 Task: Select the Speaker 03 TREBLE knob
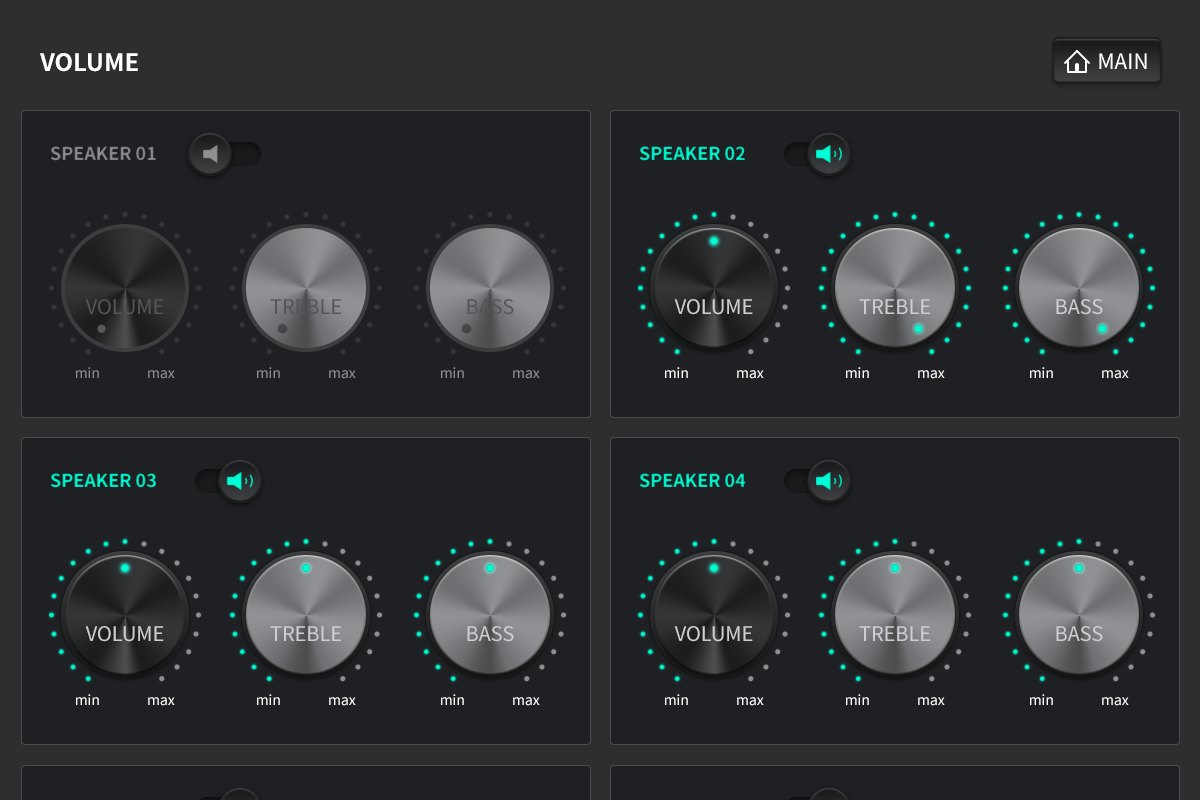(x=306, y=615)
